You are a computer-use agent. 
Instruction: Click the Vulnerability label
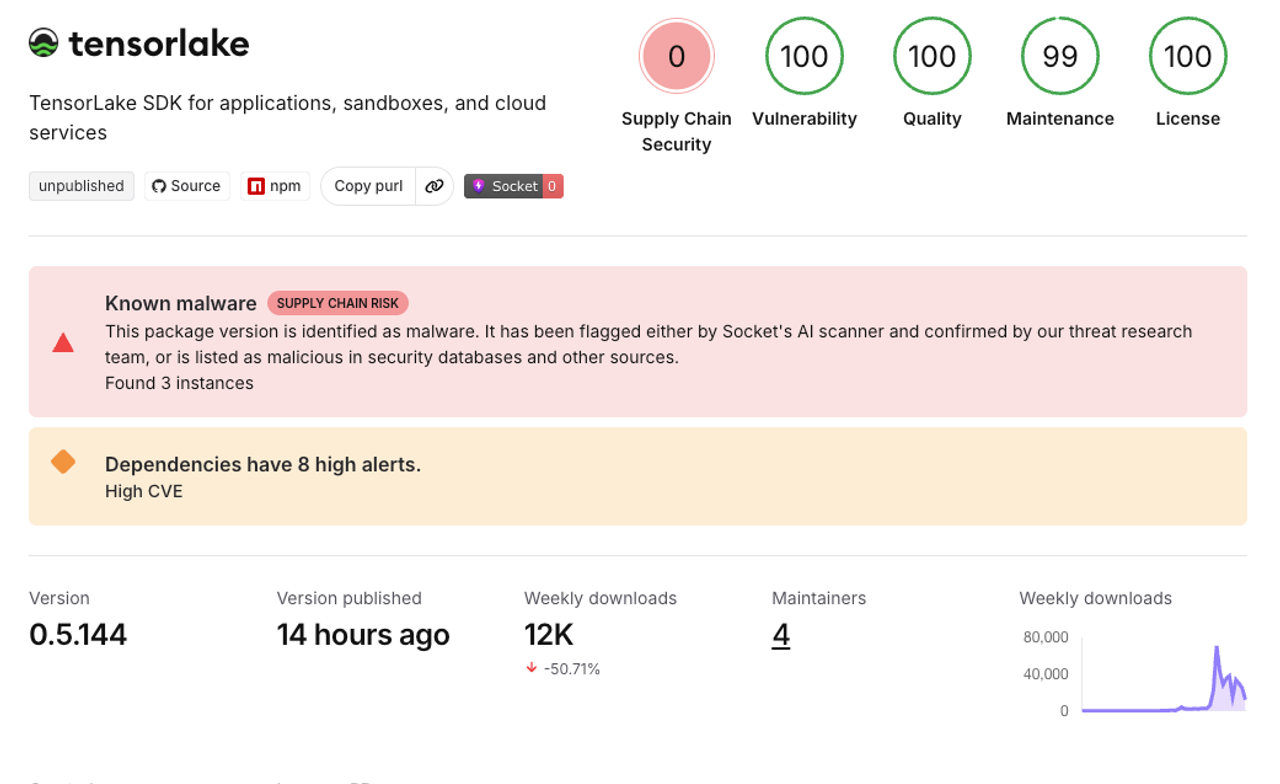pos(804,118)
